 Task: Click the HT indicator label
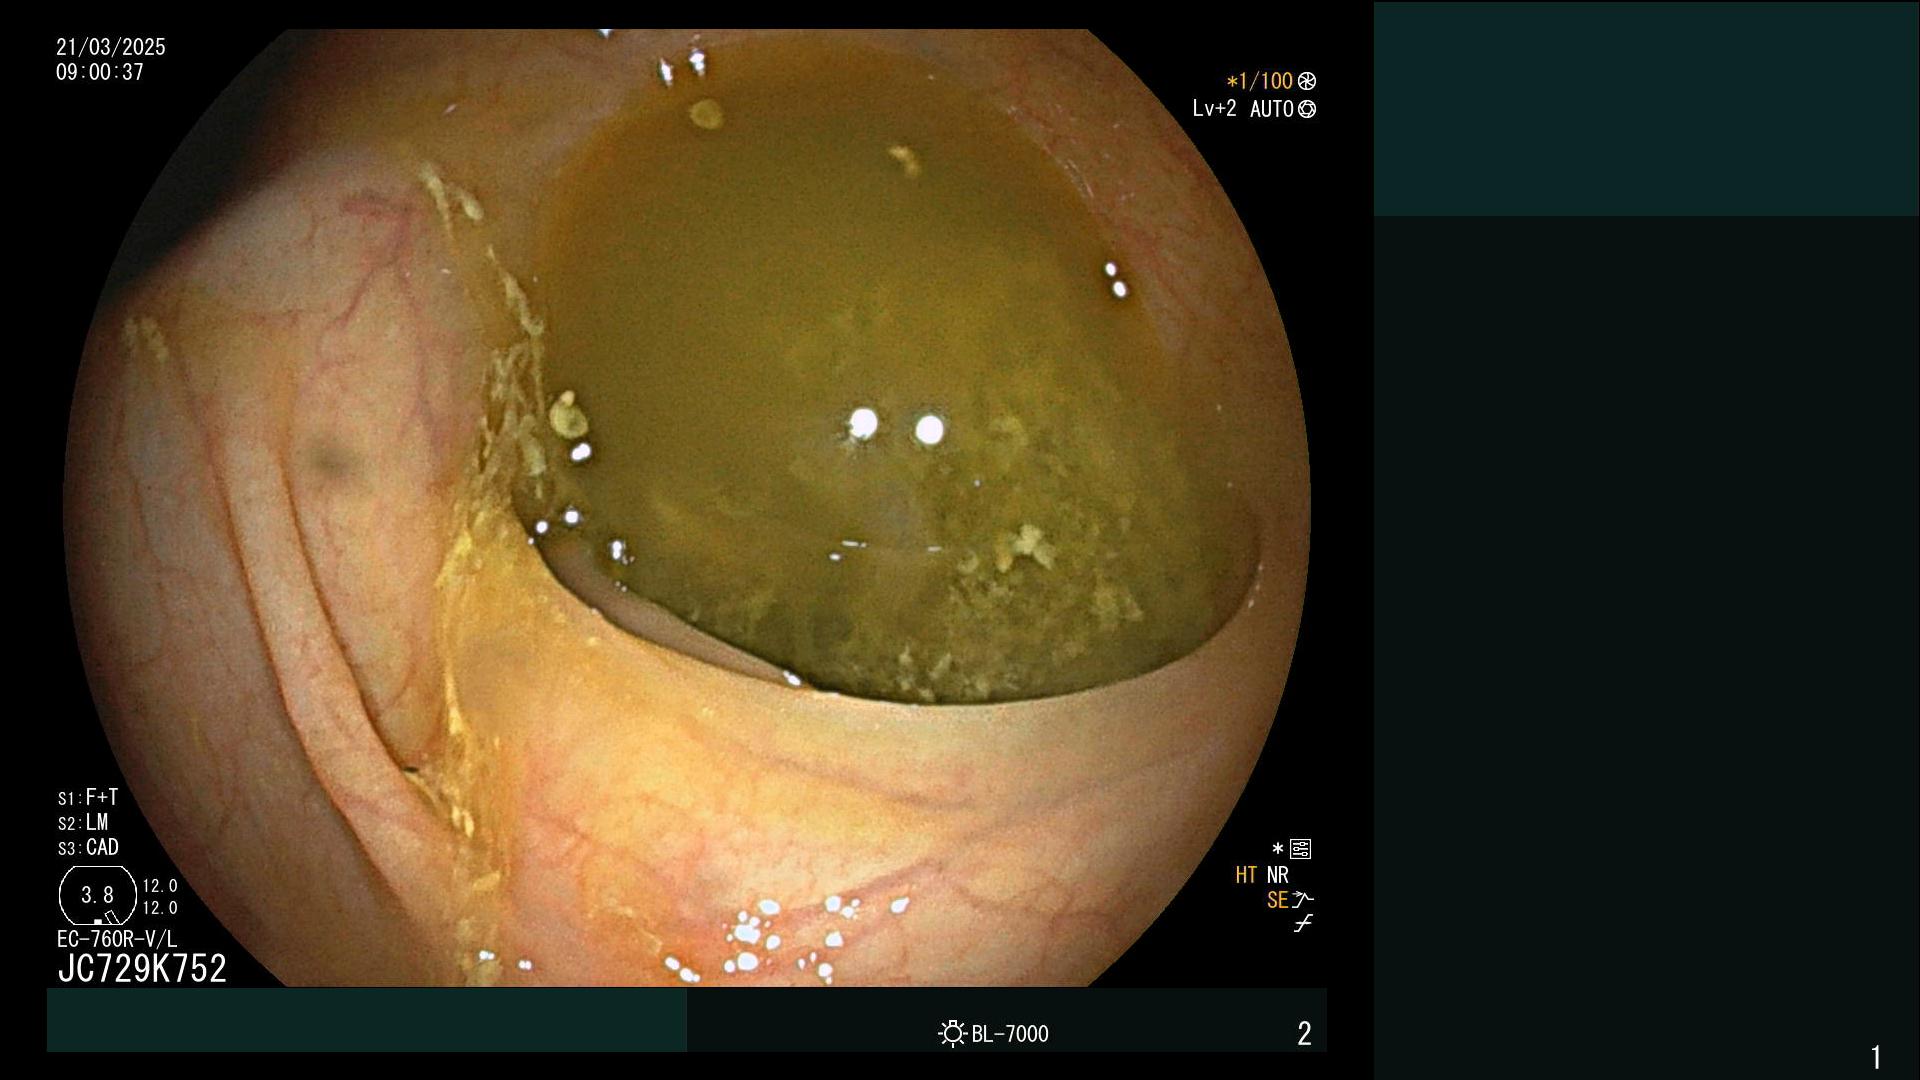[x=1246, y=875]
